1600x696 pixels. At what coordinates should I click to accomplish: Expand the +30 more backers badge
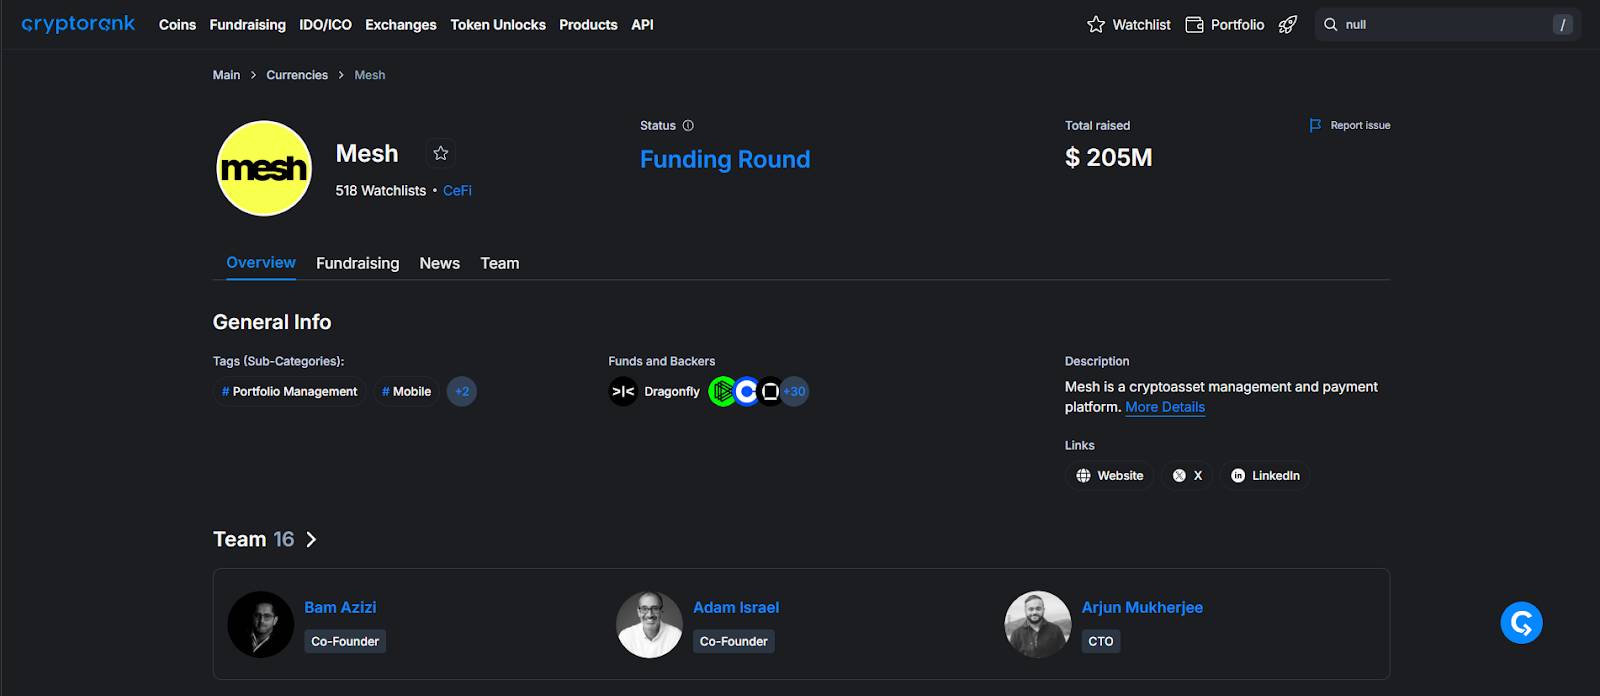tap(795, 392)
